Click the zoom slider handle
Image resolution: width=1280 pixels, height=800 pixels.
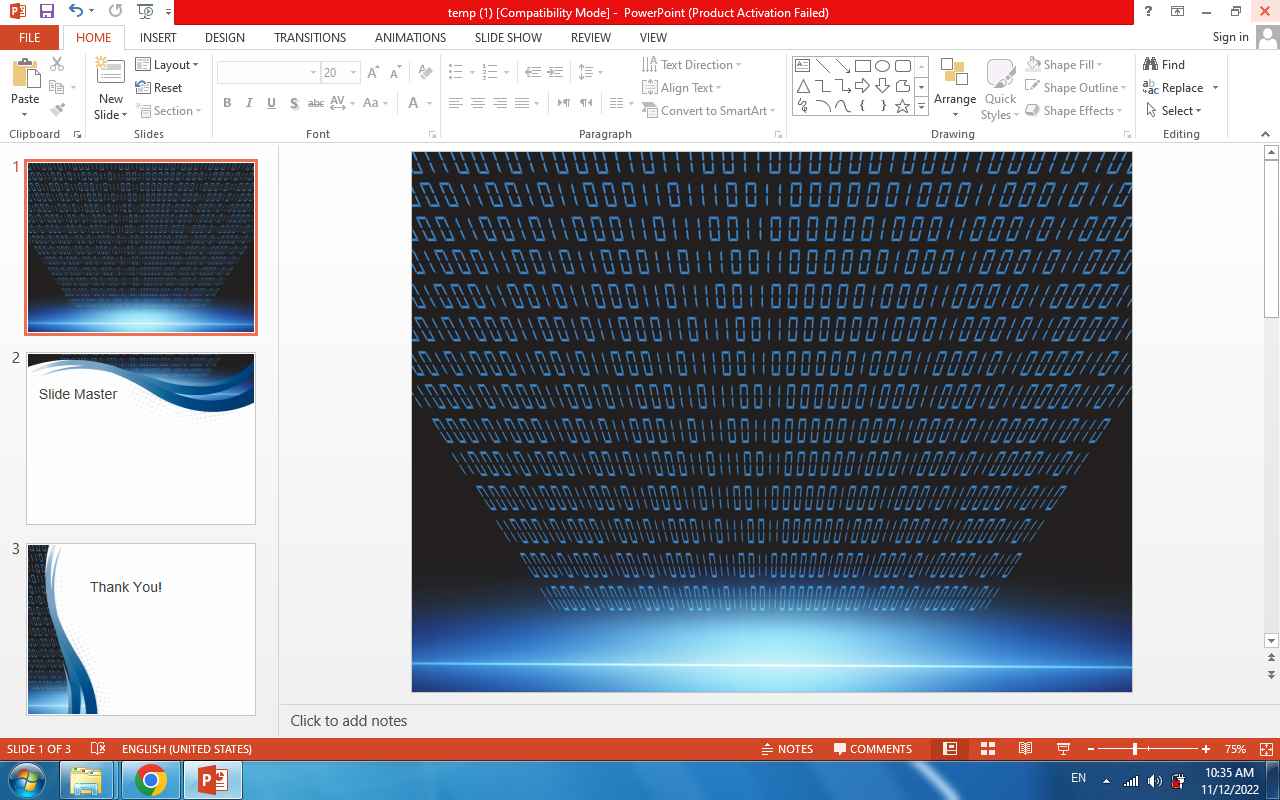coord(1135,749)
